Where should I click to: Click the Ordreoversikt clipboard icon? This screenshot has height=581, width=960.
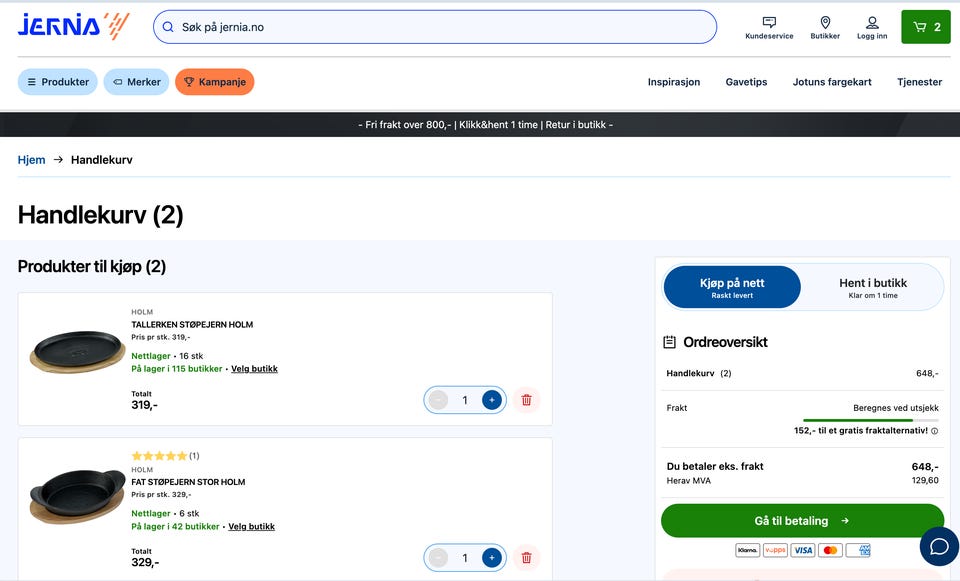point(670,342)
